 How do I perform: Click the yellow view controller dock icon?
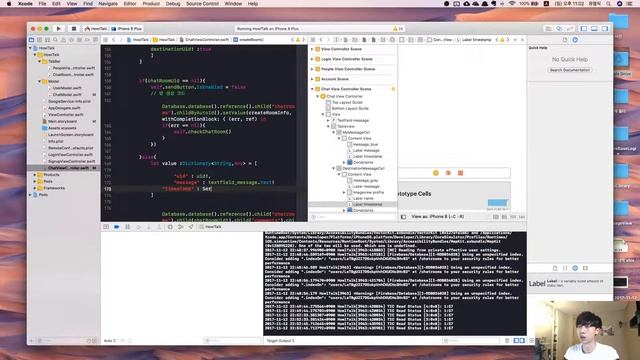(x=436, y=173)
